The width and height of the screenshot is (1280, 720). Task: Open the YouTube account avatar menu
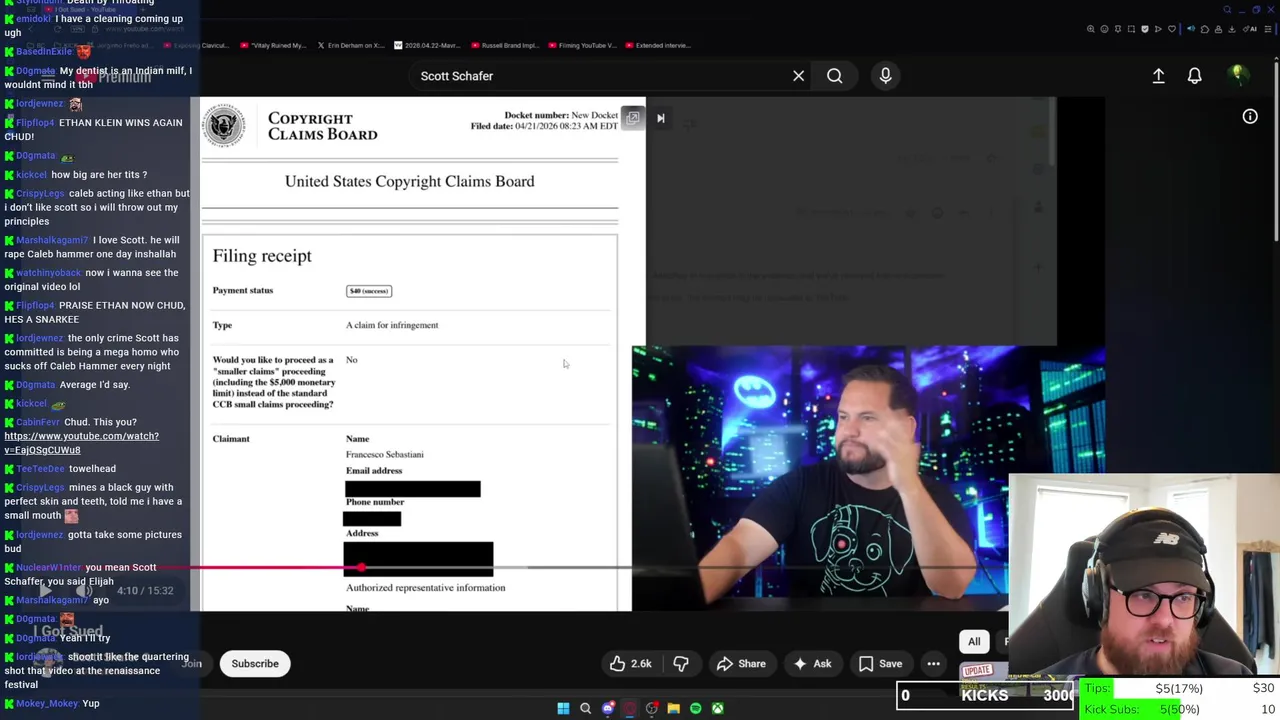pyautogui.click(x=1237, y=75)
